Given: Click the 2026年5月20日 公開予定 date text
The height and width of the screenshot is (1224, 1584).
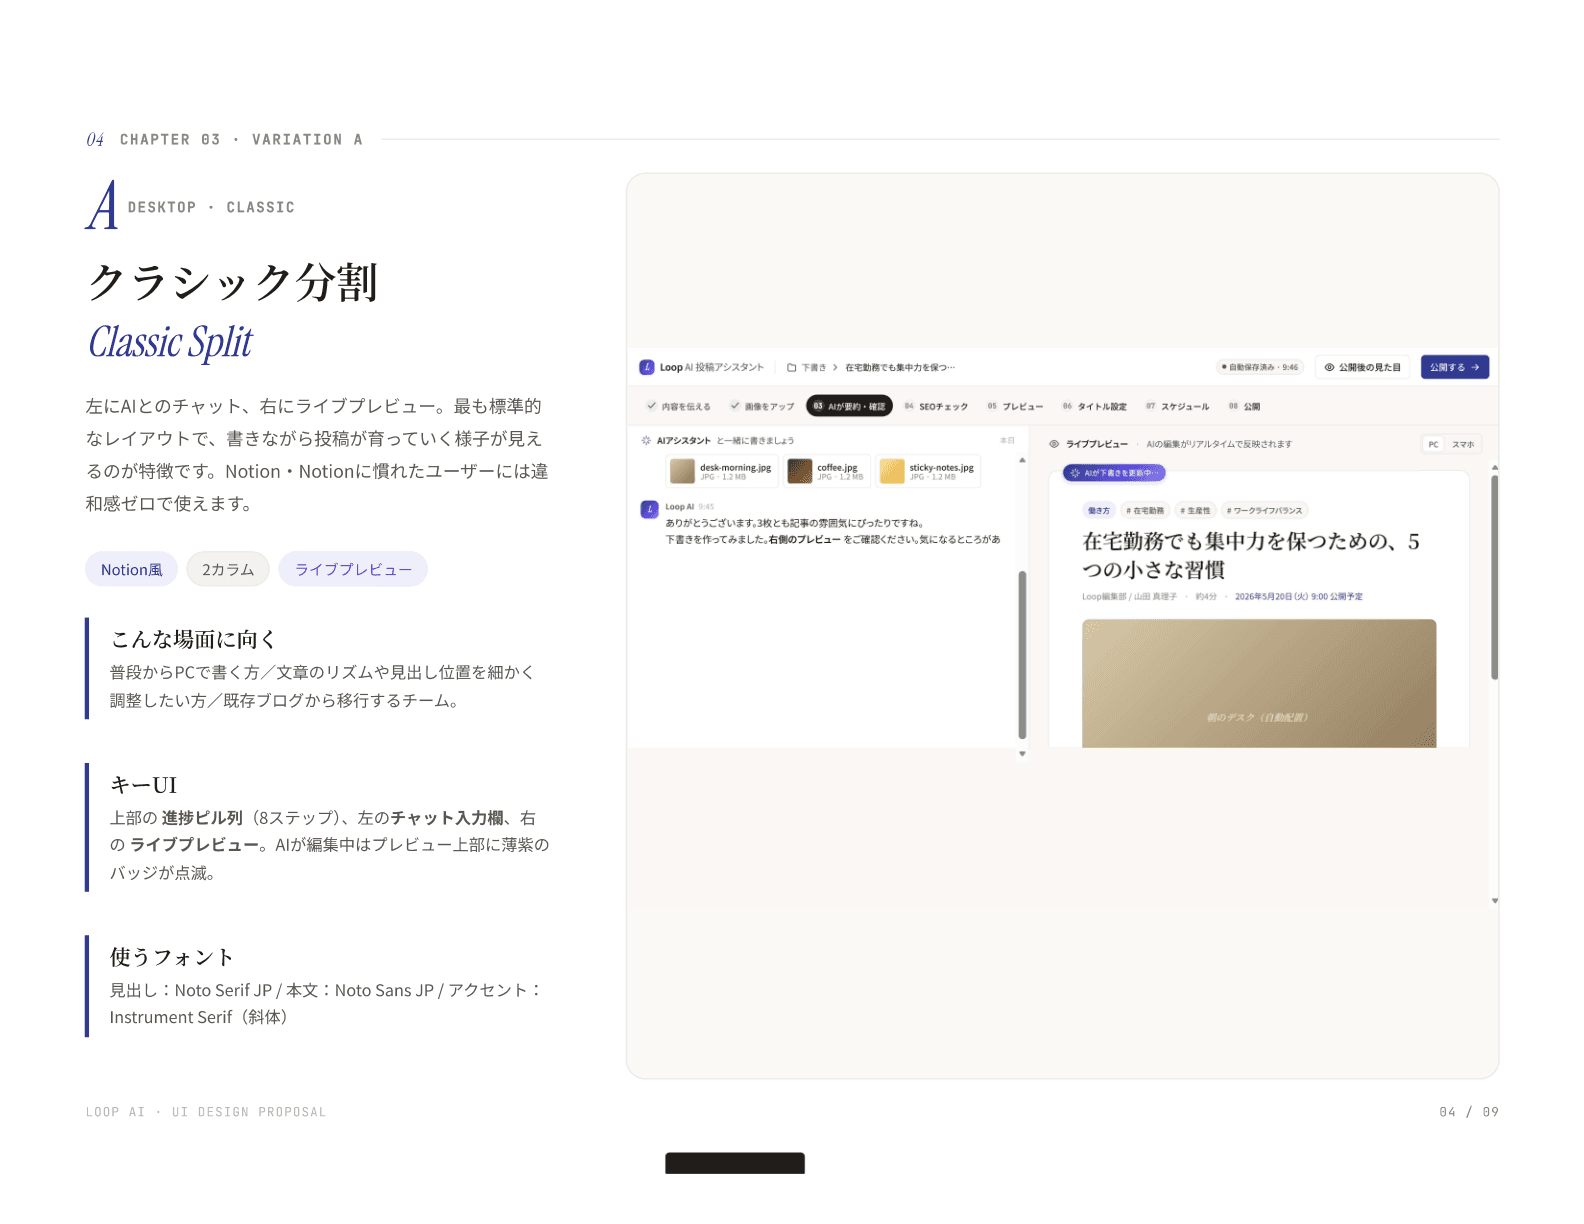Looking at the screenshot, I should point(1298,596).
